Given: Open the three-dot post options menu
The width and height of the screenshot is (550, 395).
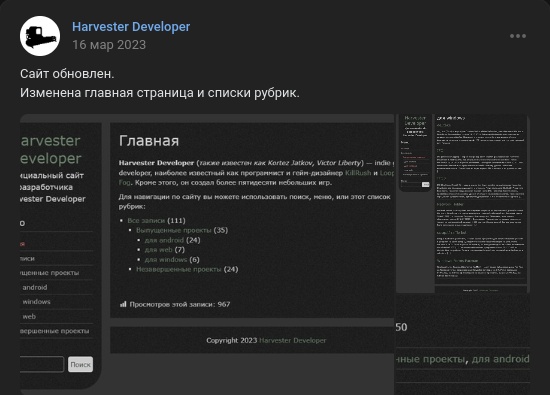Looking at the screenshot, I should point(518,36).
